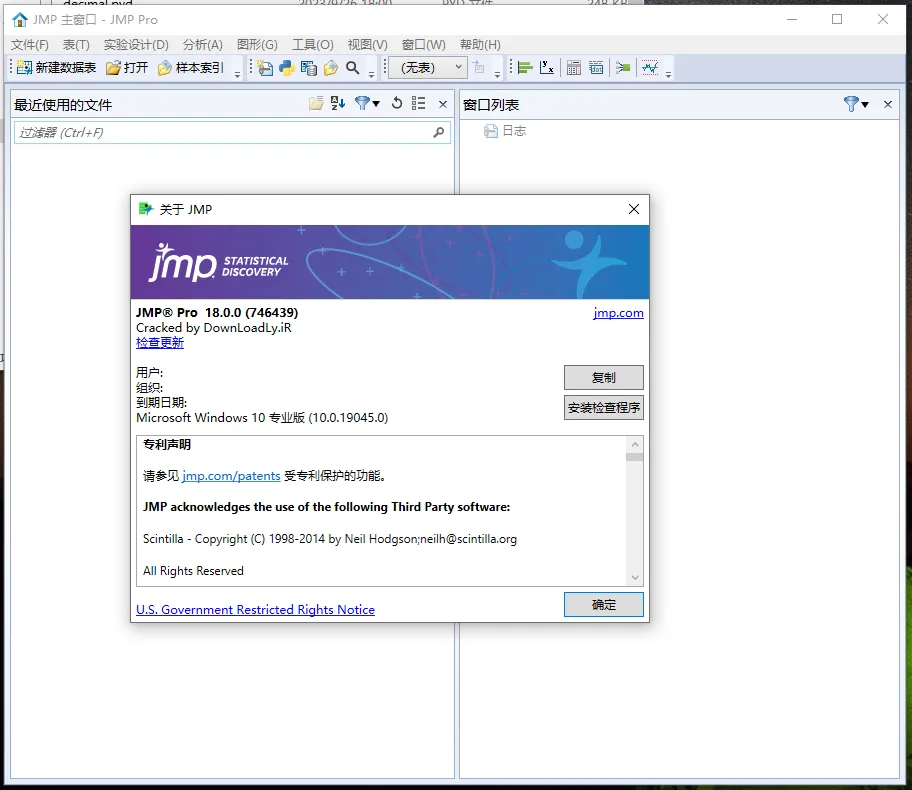This screenshot has height=790, width=912.
Task: Close the 窗口列表 panel
Action: [888, 104]
